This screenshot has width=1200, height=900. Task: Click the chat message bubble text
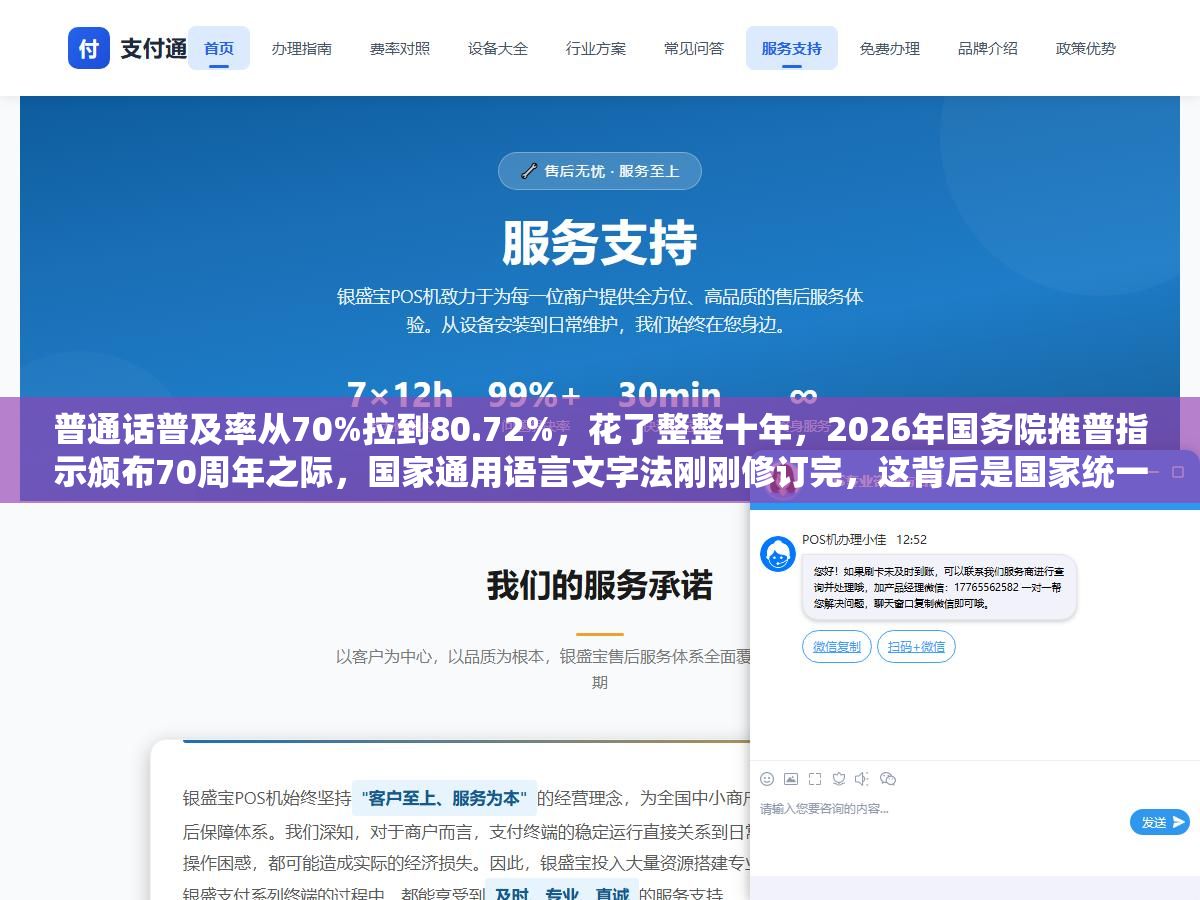939,587
